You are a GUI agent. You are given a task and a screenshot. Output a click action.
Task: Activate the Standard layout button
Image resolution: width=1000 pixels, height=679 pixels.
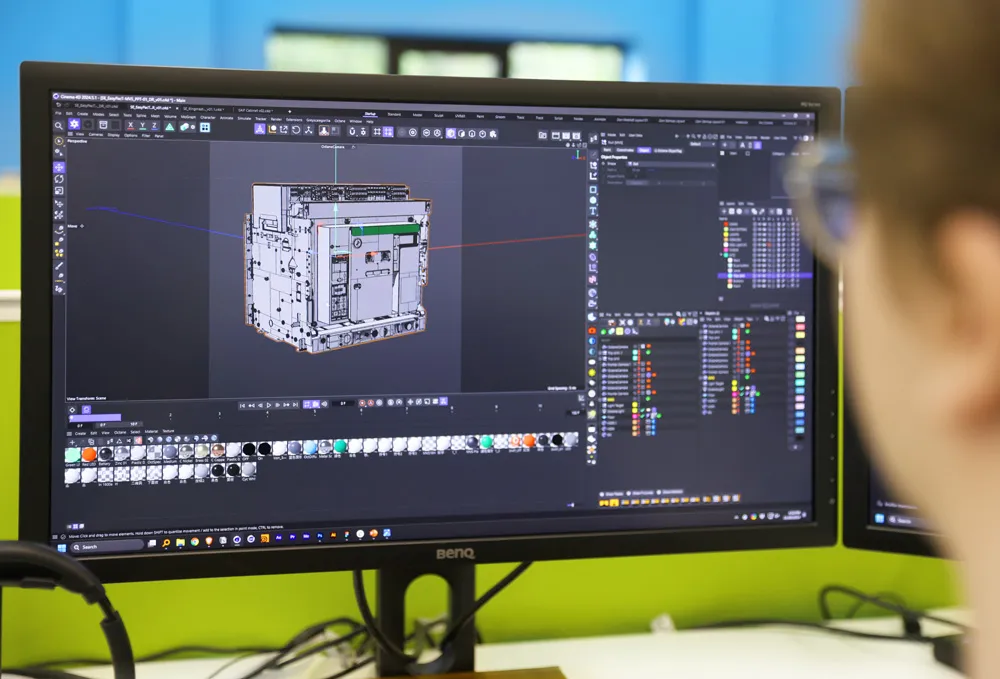click(392, 114)
